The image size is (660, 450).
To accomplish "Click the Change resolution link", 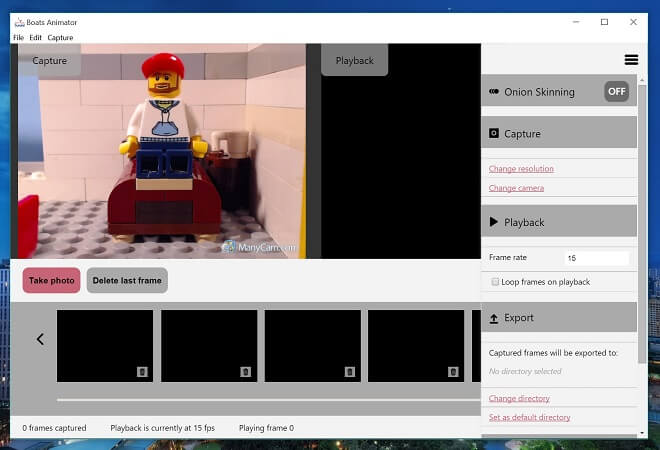I will click(521, 168).
